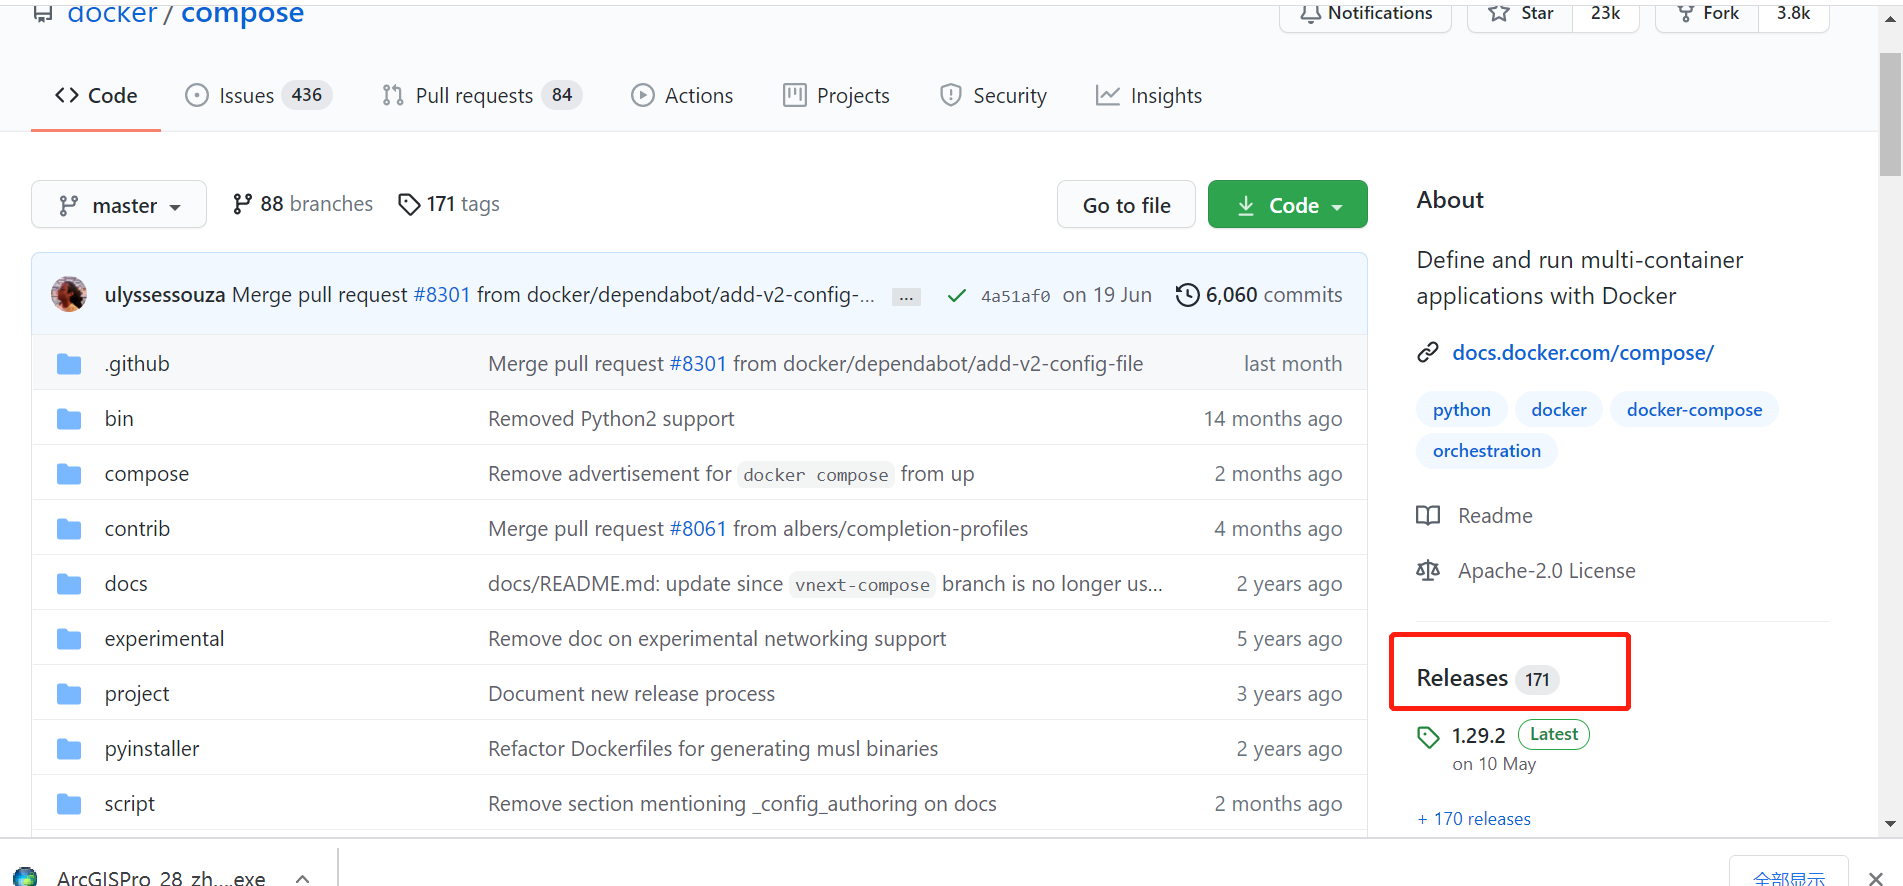This screenshot has height=886, width=1903.
Task: Switch to Projects tab
Action: point(836,96)
